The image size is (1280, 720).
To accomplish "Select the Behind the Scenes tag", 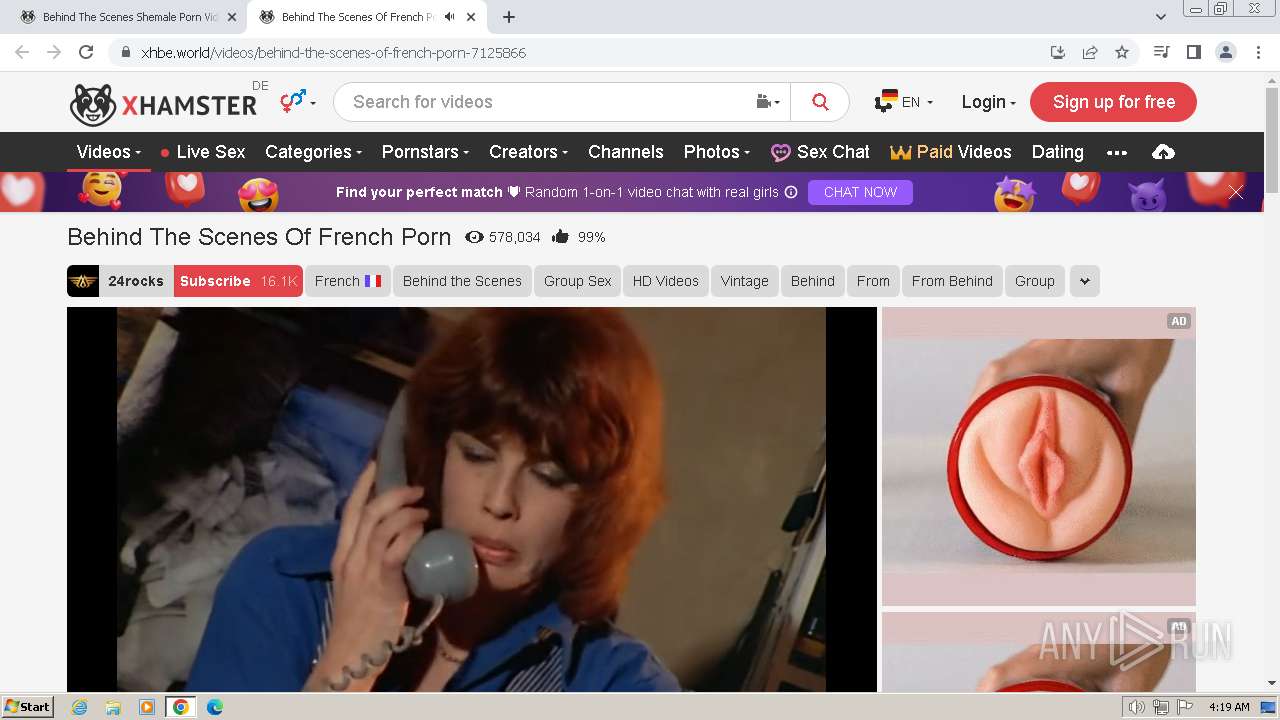I will pos(462,281).
